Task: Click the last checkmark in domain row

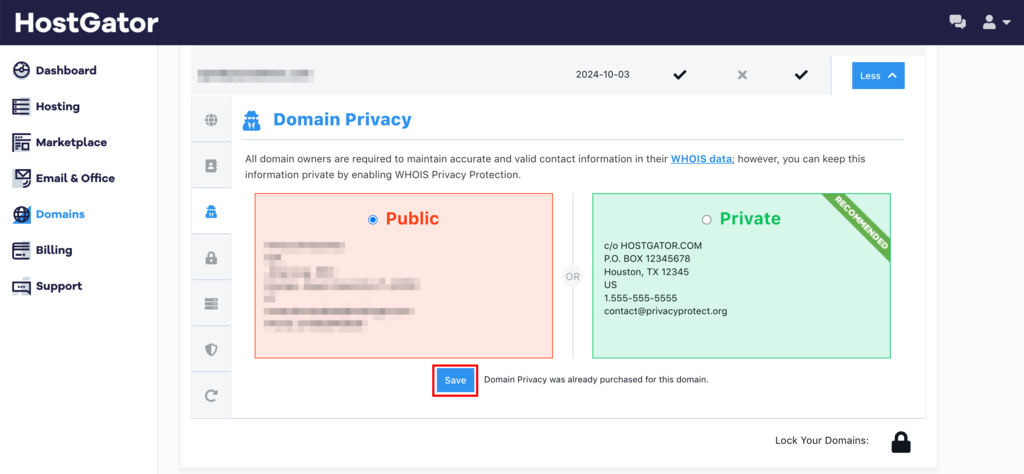Action: (801, 75)
